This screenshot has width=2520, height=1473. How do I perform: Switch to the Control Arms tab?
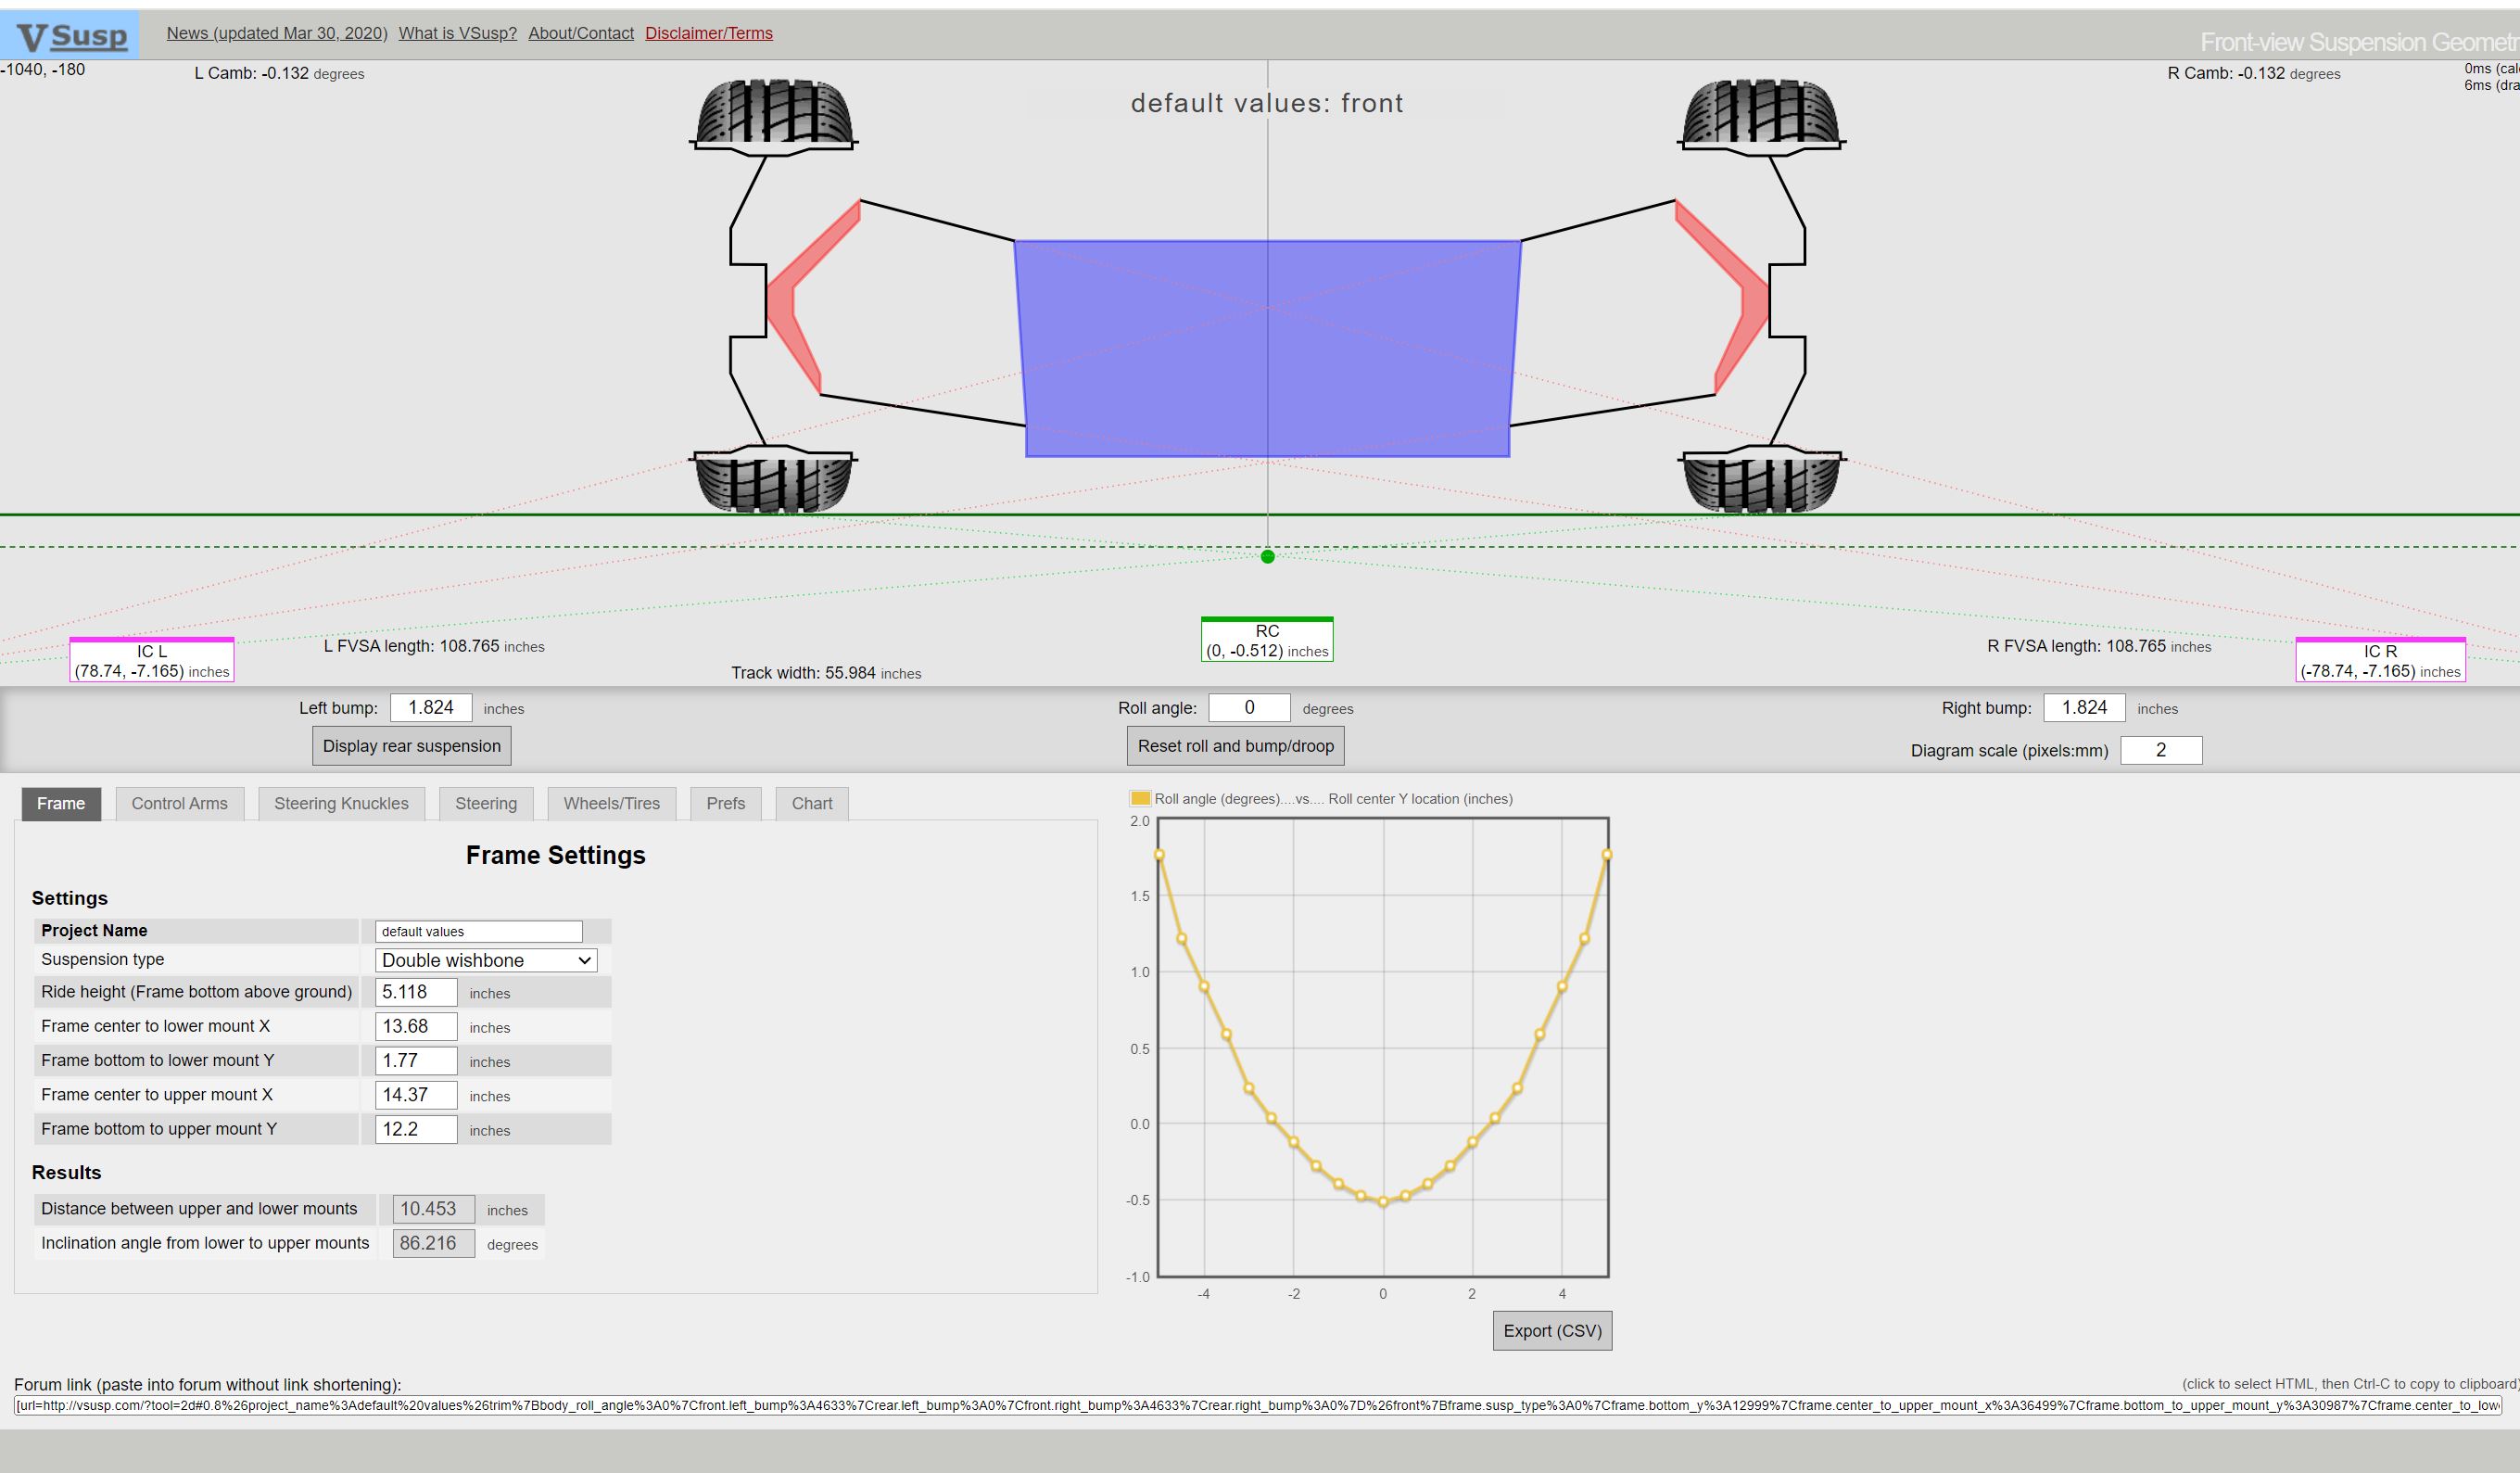(179, 803)
